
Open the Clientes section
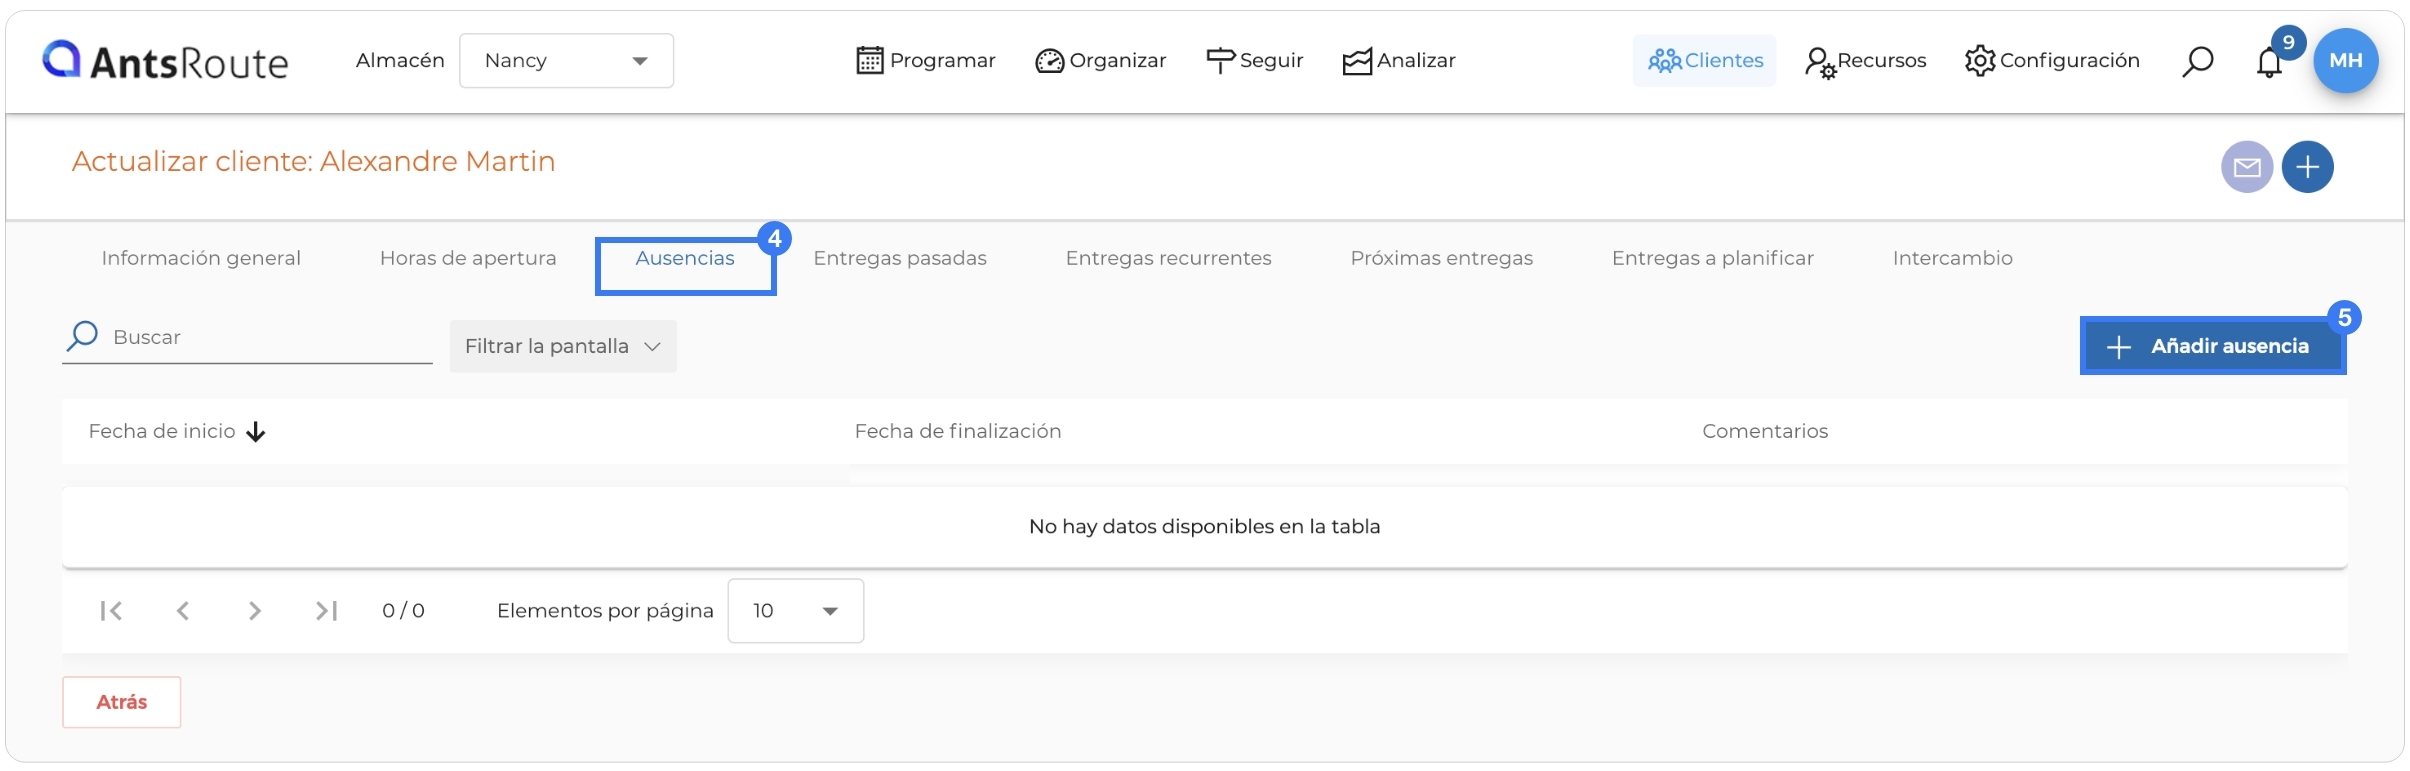tap(1705, 61)
